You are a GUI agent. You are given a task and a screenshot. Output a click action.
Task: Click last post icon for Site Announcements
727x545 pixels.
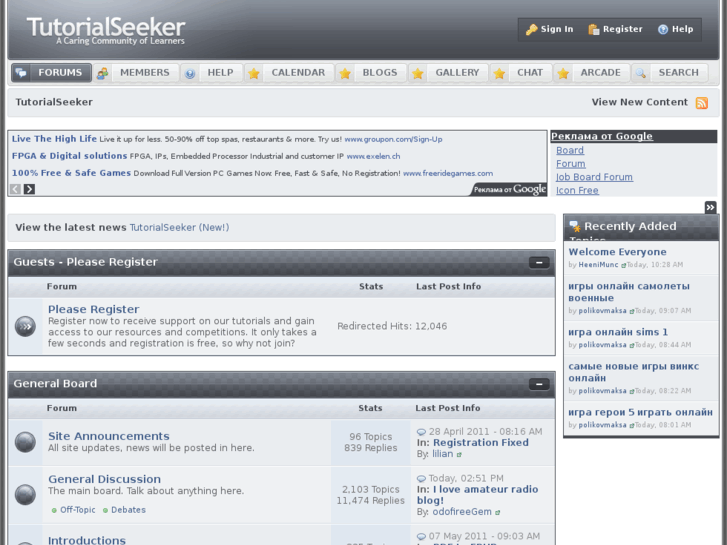point(421,432)
